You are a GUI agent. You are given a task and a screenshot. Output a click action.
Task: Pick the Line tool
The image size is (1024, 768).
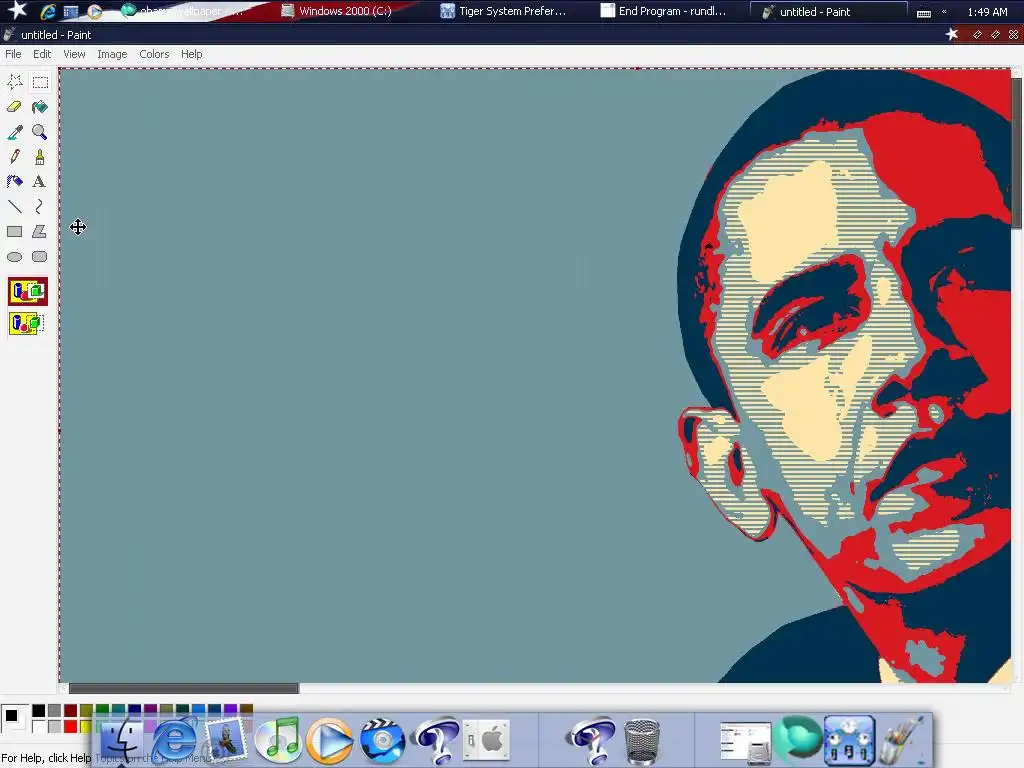(x=14, y=206)
